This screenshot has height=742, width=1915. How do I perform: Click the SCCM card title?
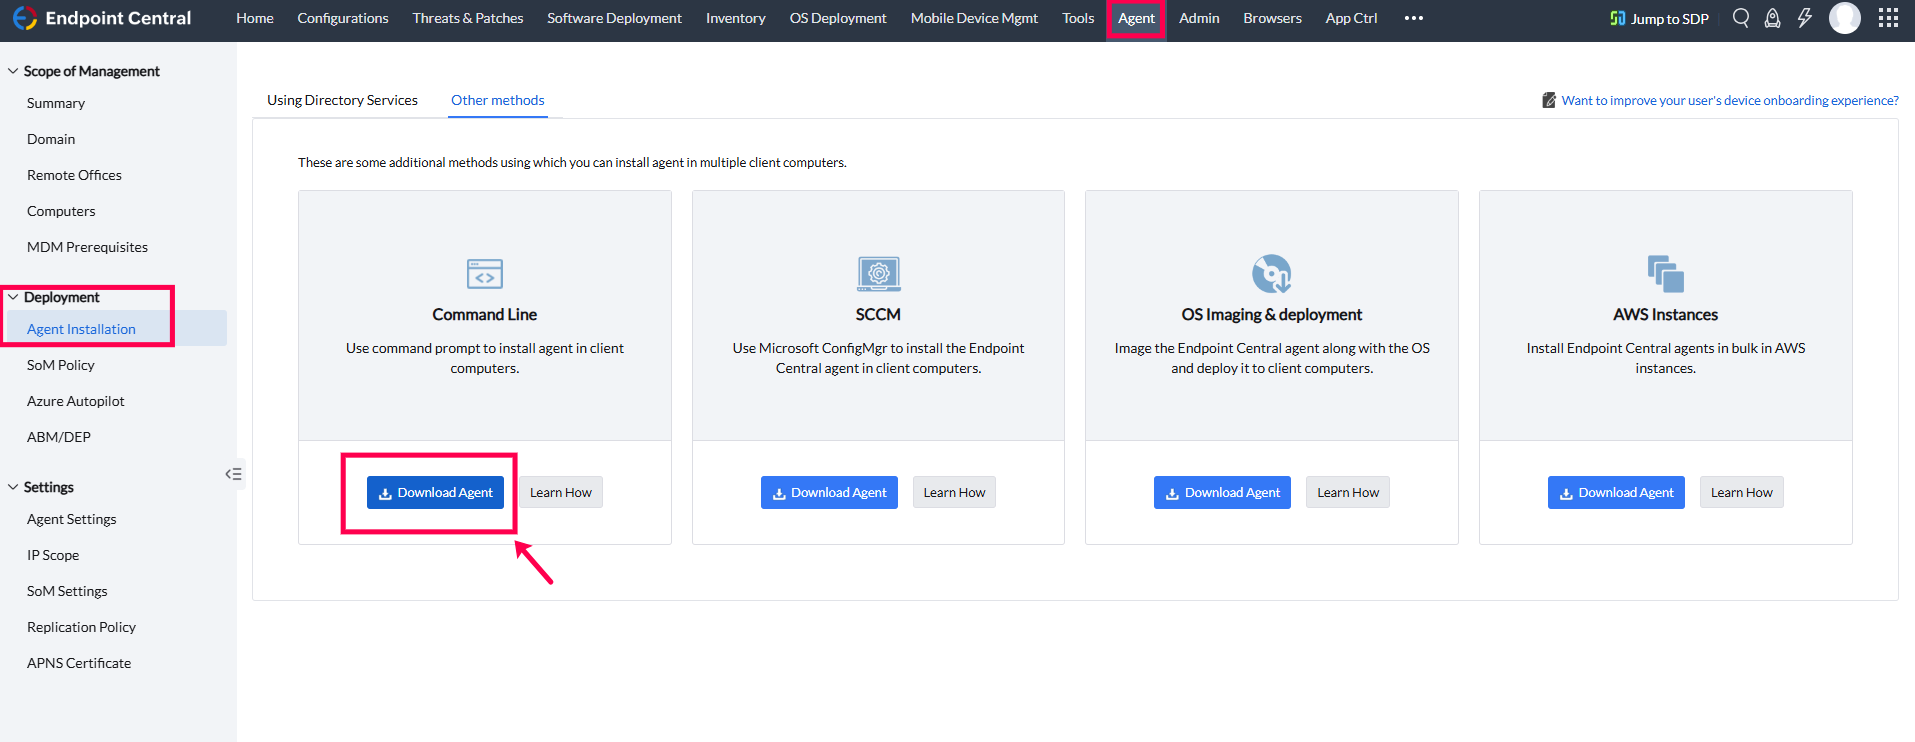click(x=878, y=314)
